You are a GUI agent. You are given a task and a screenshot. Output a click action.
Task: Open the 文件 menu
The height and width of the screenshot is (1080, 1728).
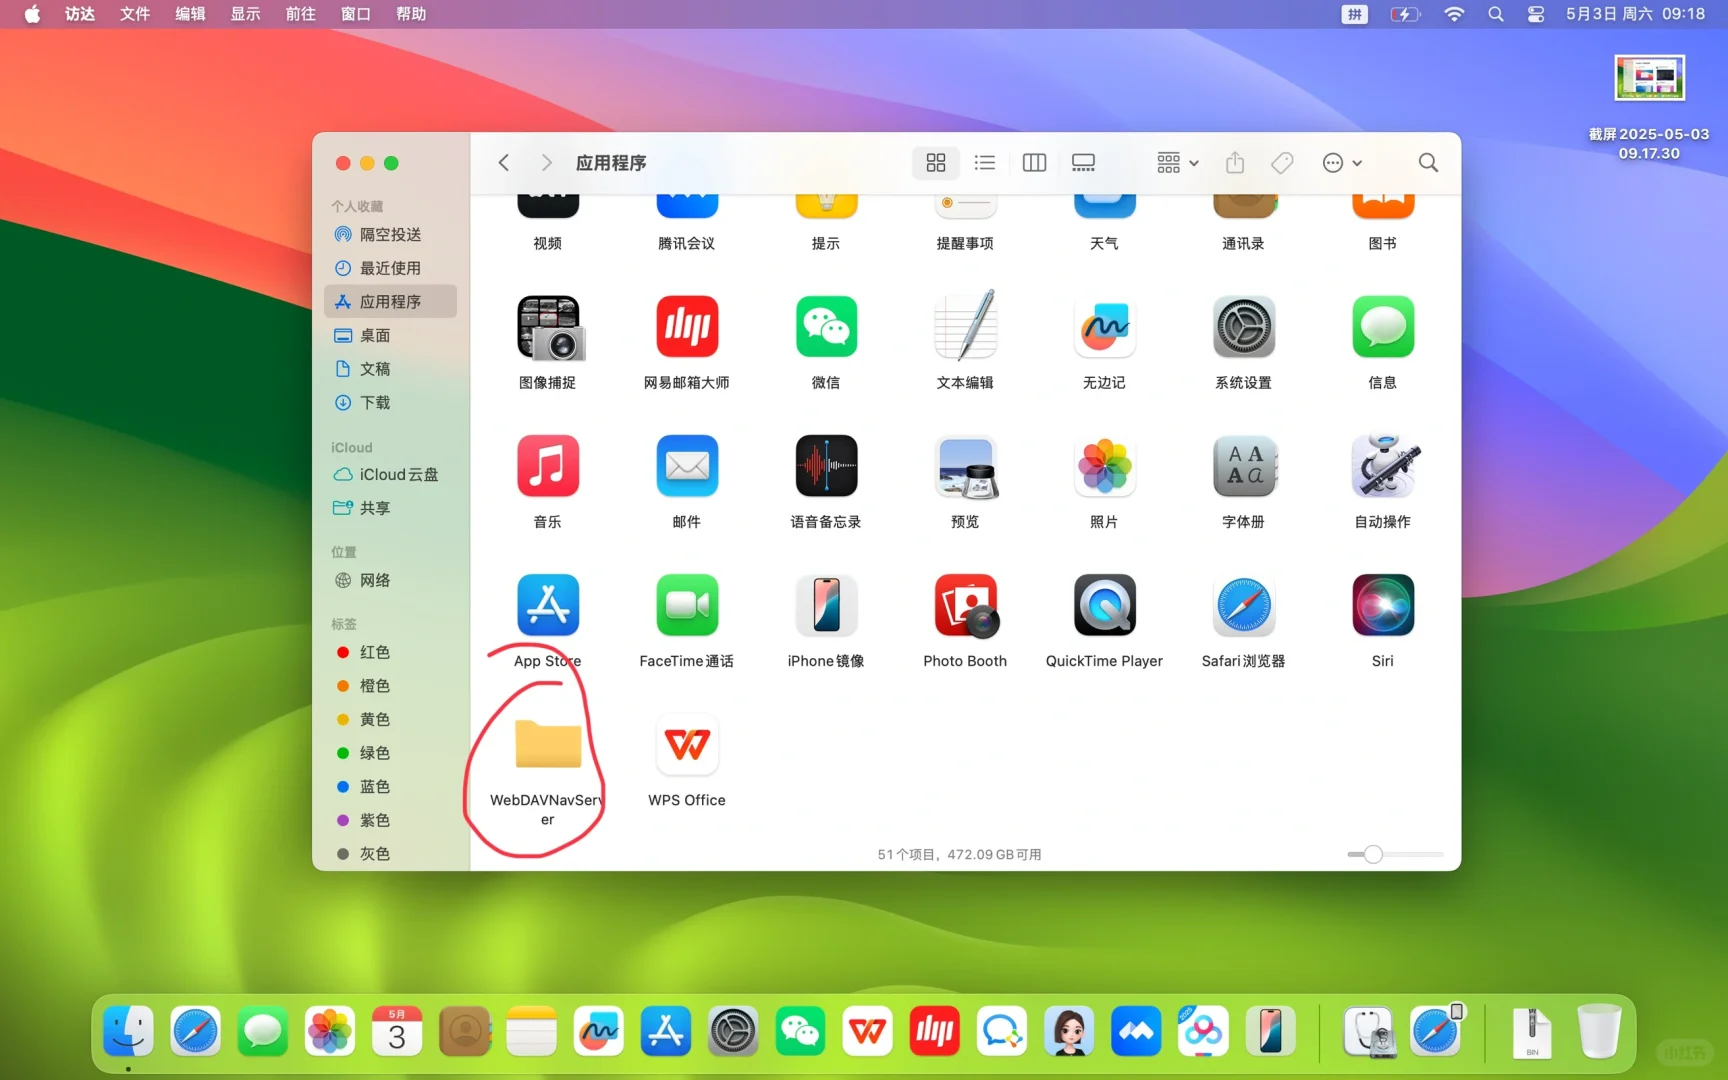tap(135, 14)
